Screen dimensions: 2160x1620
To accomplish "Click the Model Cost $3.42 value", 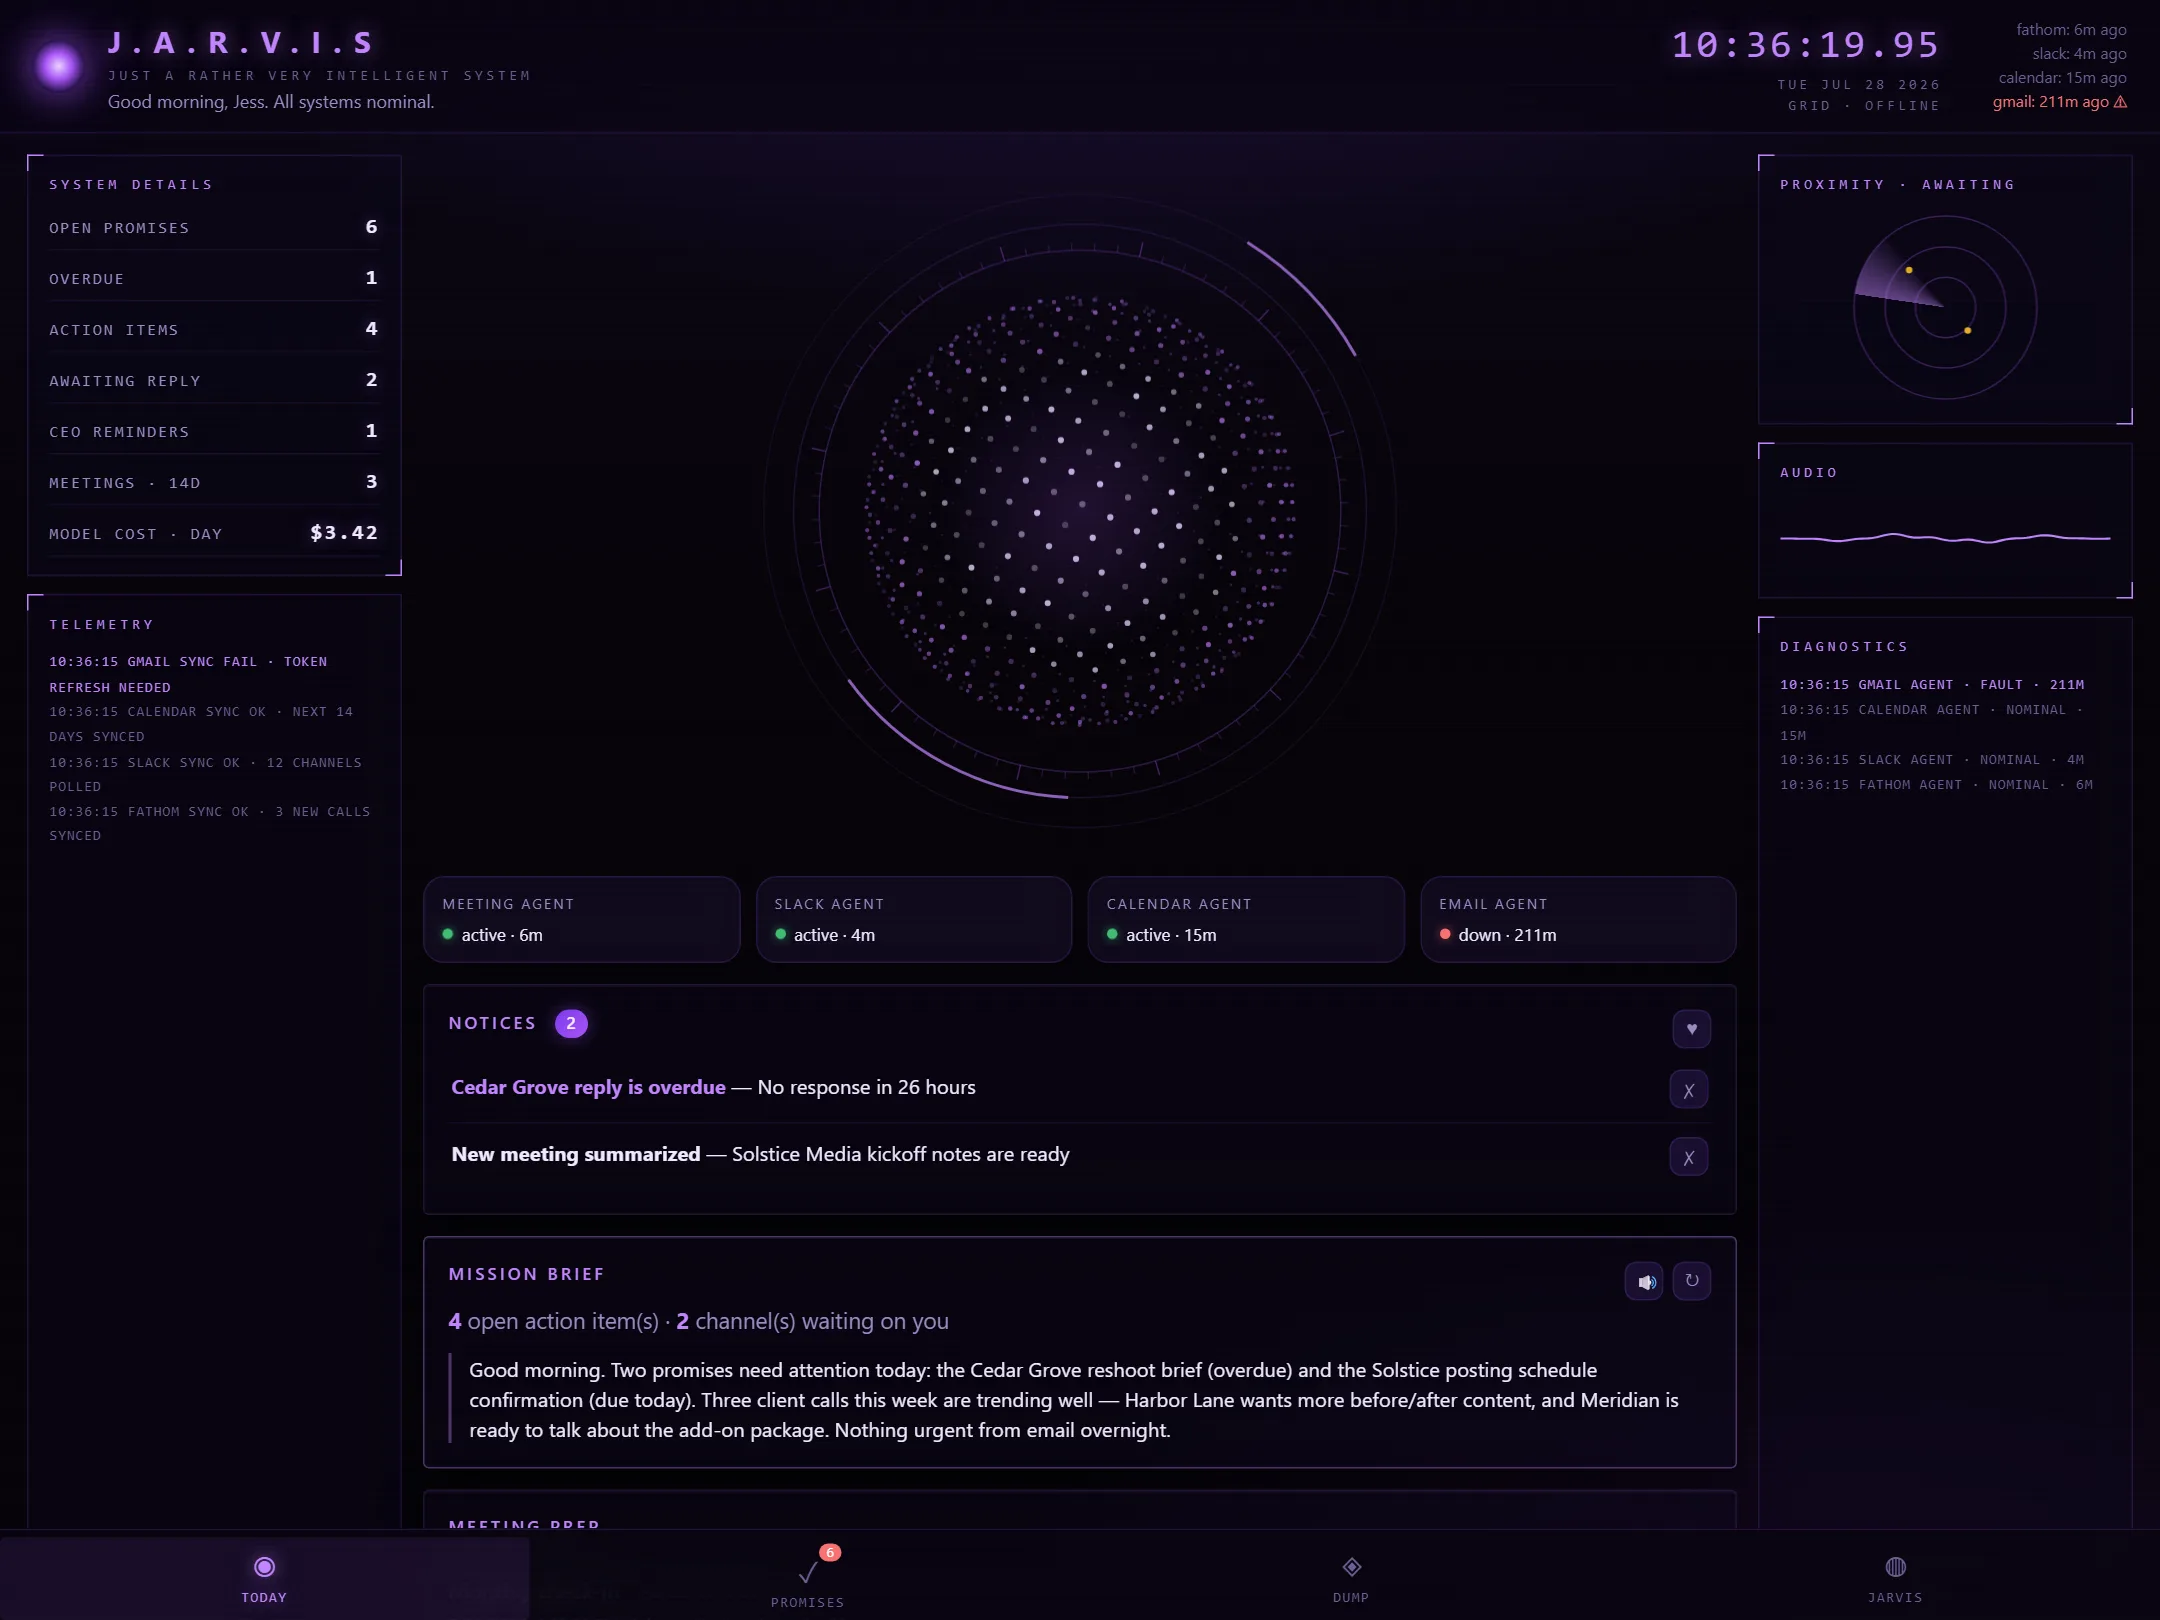I will coord(344,533).
